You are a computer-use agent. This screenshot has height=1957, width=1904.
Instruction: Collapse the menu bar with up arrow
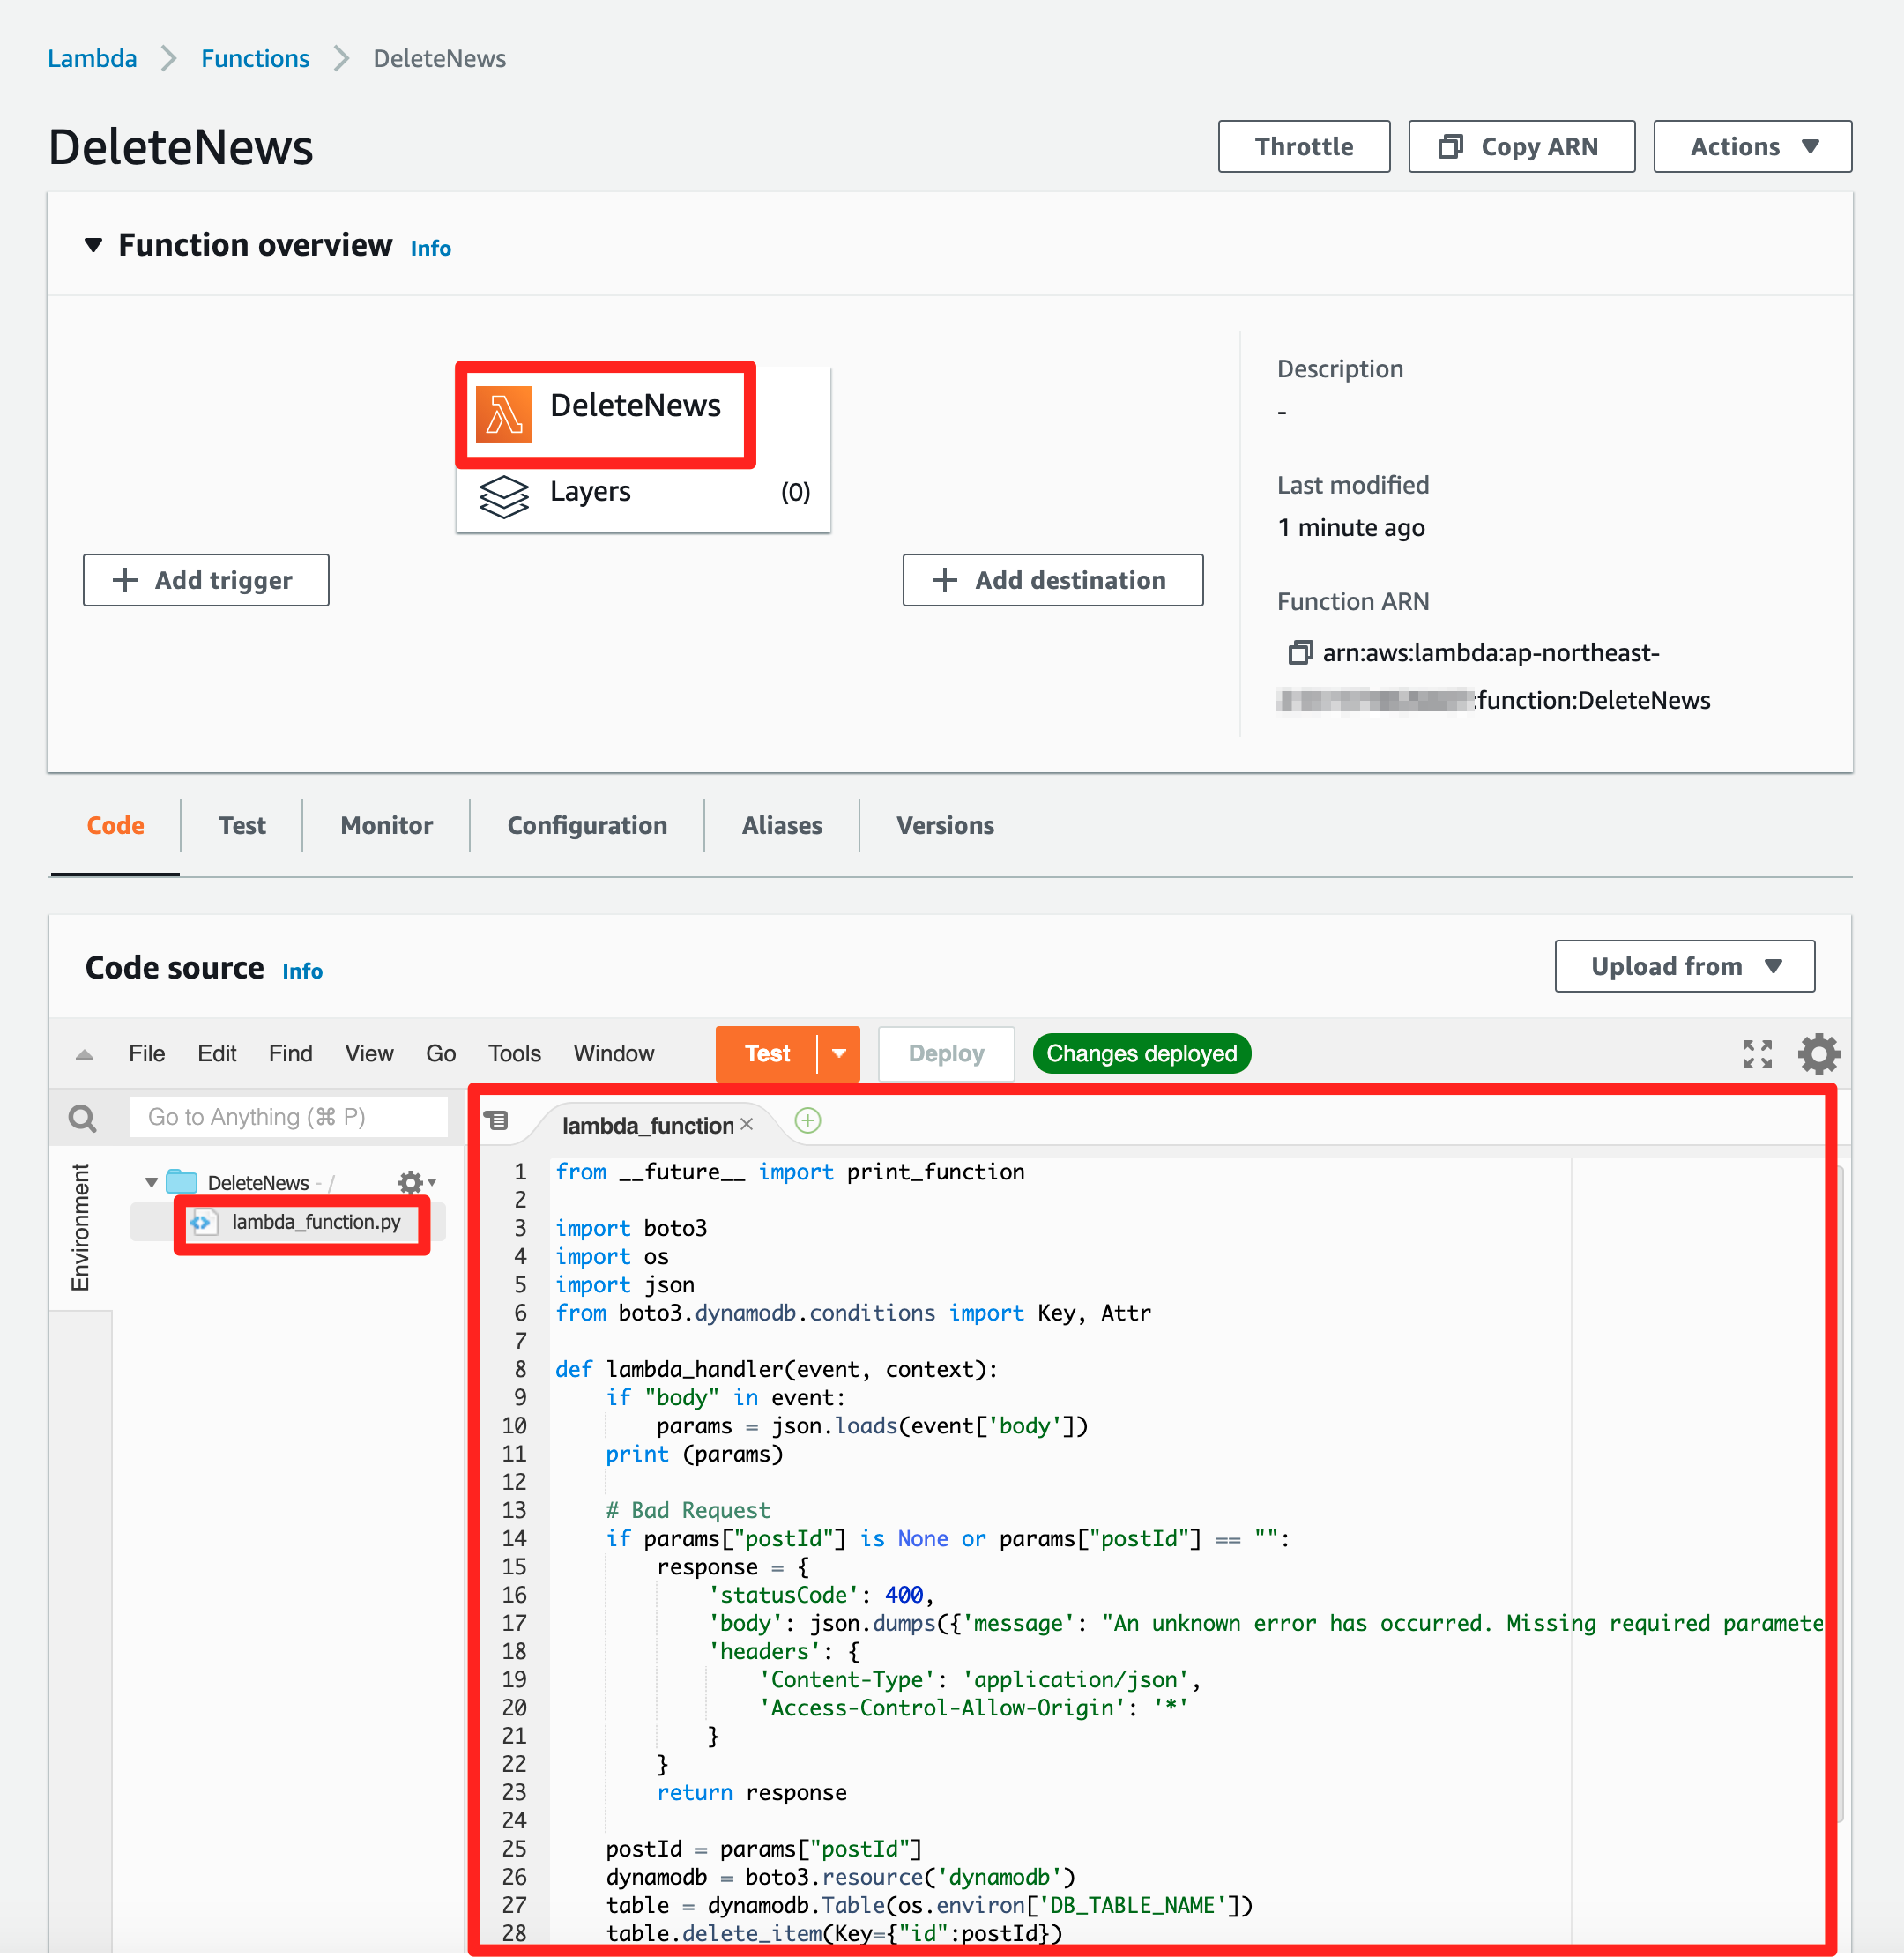coord(85,1054)
